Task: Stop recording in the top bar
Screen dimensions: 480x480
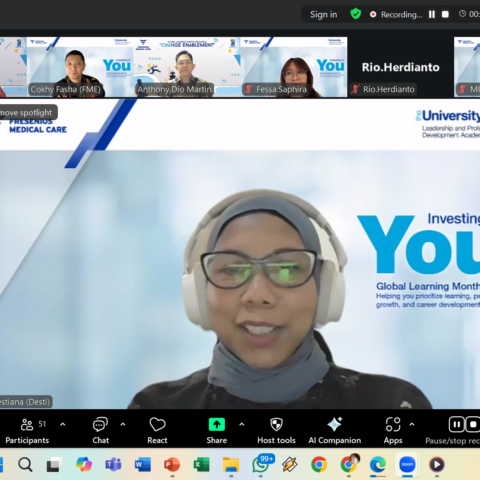Action: click(x=445, y=14)
